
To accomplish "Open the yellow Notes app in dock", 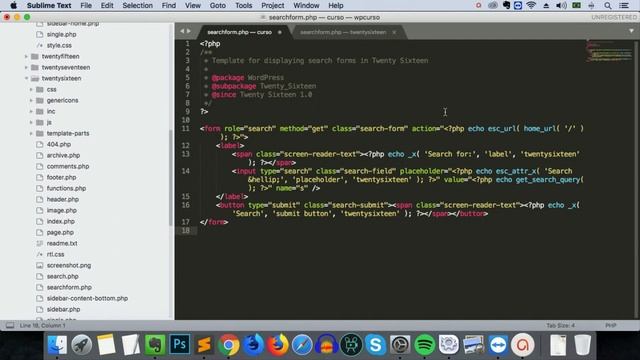I will click(106, 345).
